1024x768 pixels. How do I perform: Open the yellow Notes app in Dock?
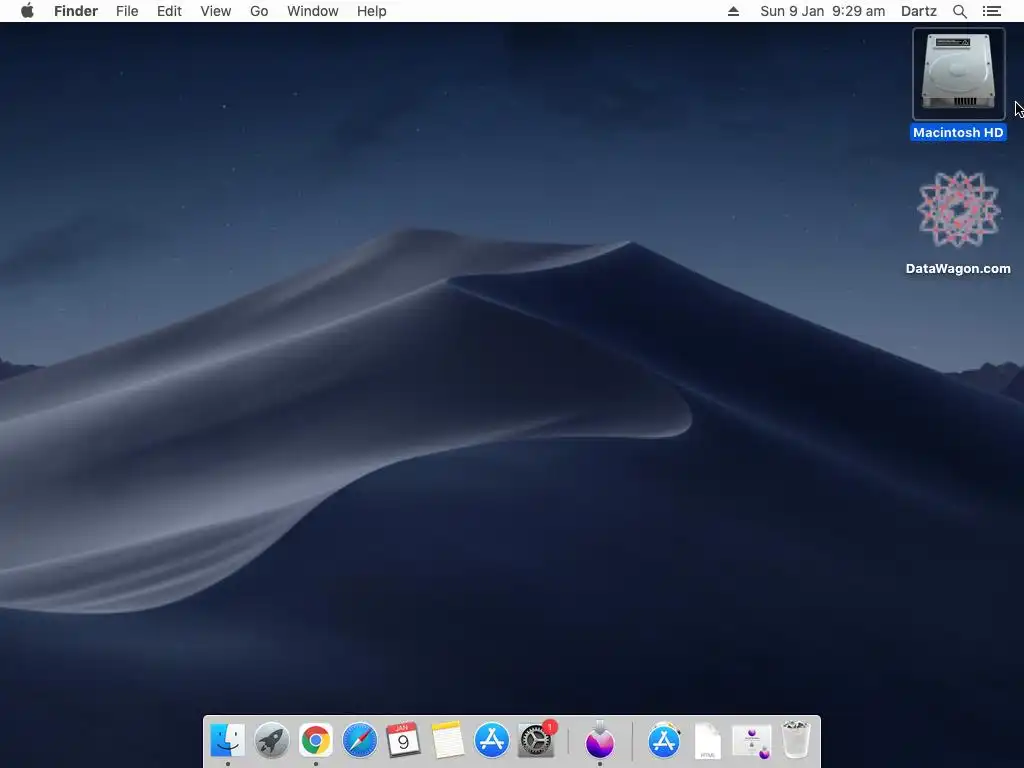click(447, 741)
